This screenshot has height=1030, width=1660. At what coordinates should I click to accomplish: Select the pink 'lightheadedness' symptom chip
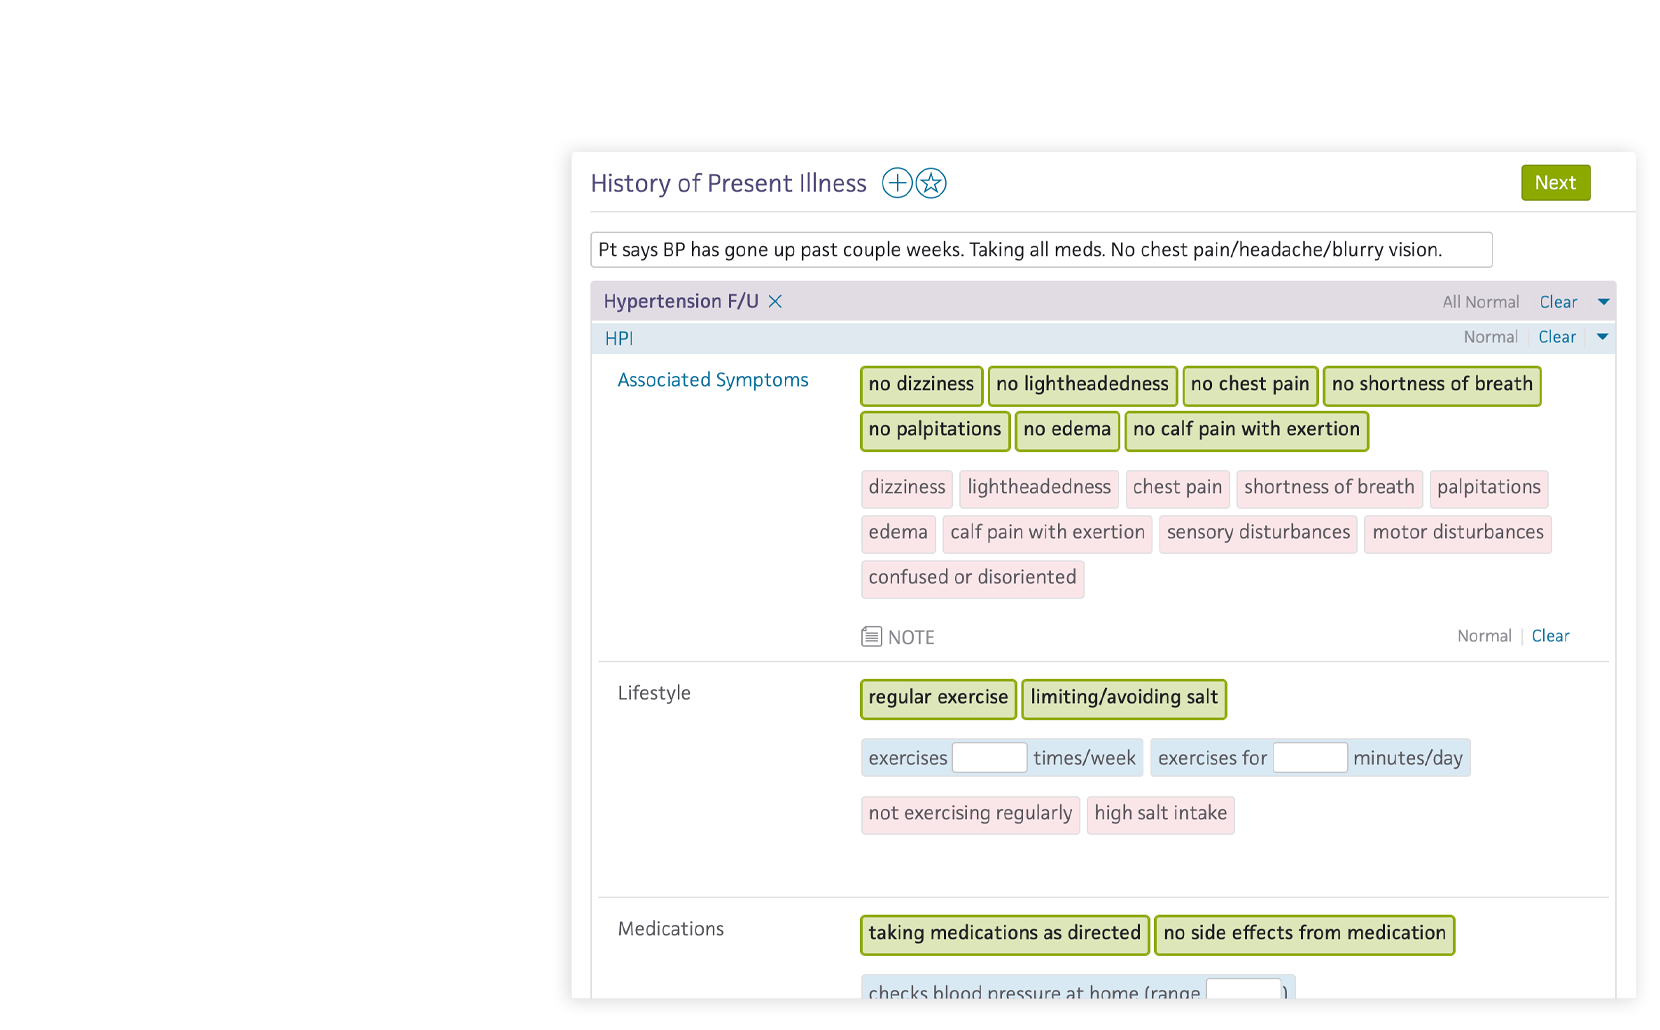(1039, 488)
